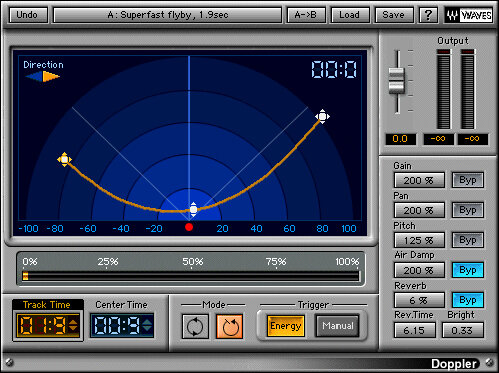Screen dimensions: 499x373
Task: Bypass the Gain section
Action: 468,180
